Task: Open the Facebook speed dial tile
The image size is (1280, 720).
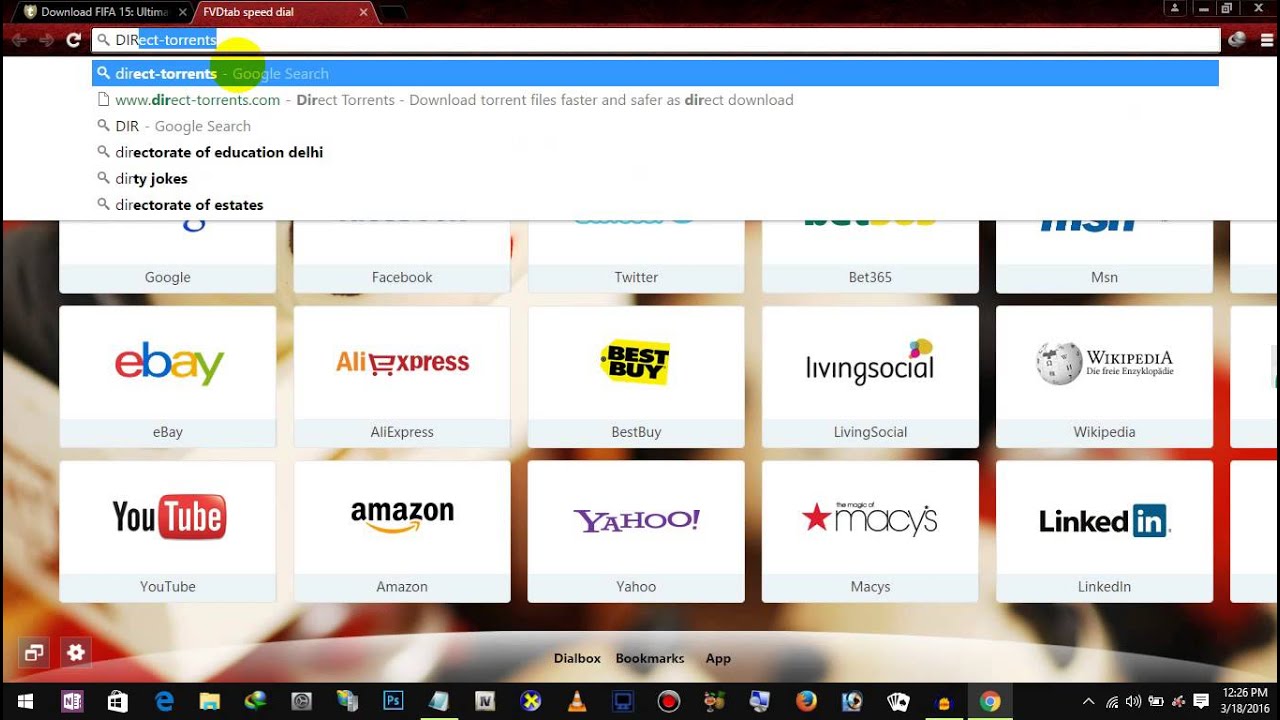Action: pyautogui.click(x=402, y=256)
